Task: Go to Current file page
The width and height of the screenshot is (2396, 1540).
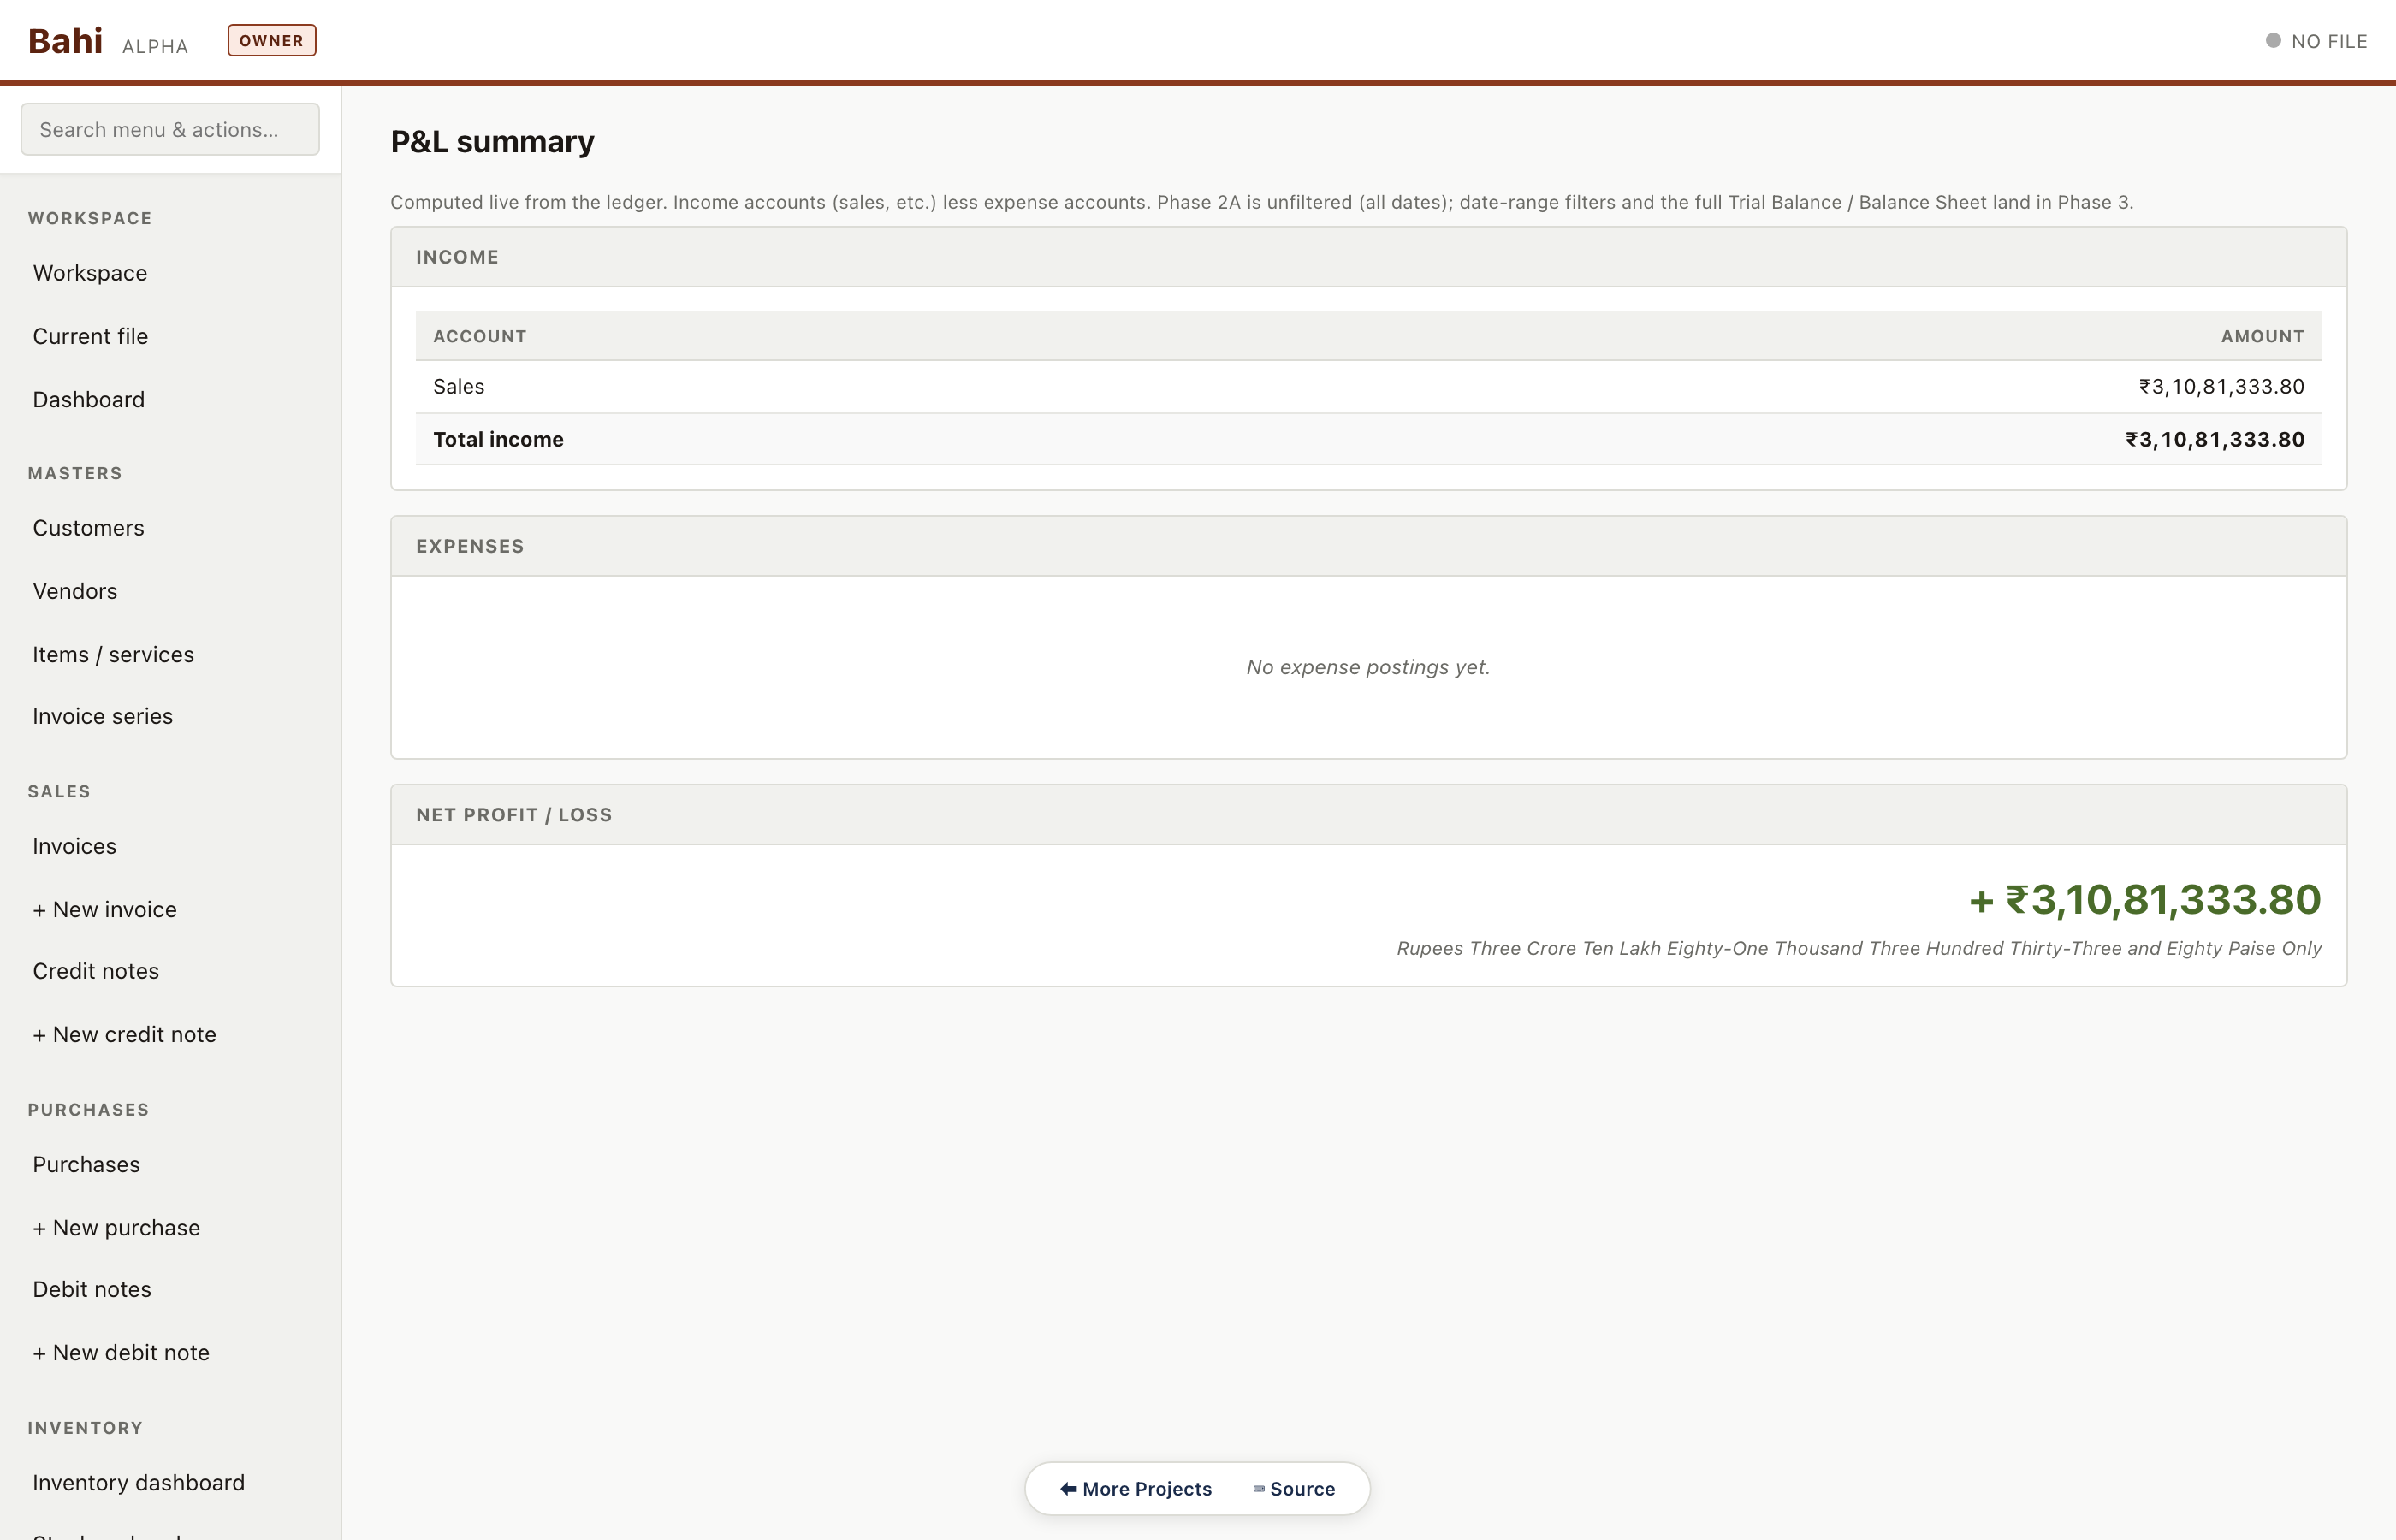Action: point(90,336)
